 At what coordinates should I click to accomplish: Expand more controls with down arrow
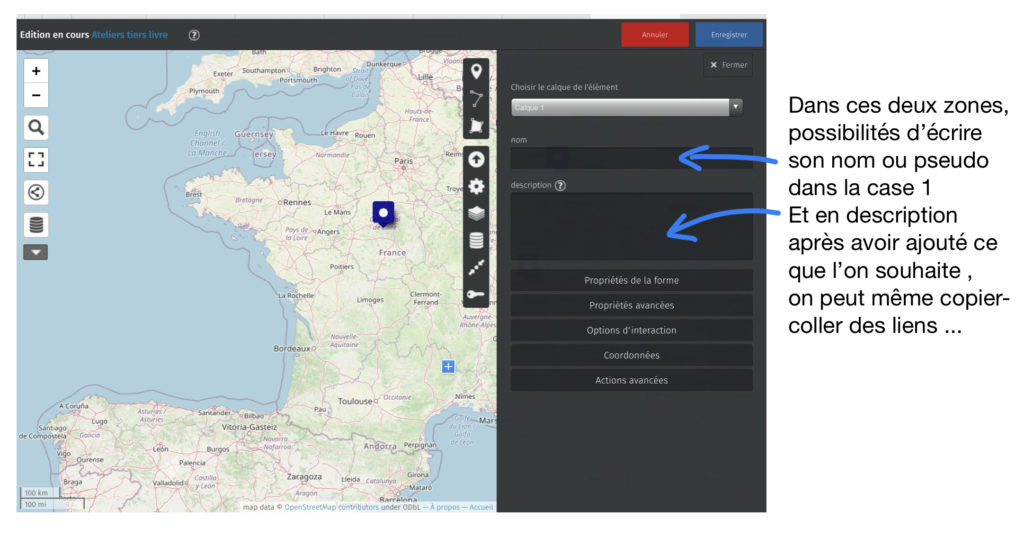point(36,253)
